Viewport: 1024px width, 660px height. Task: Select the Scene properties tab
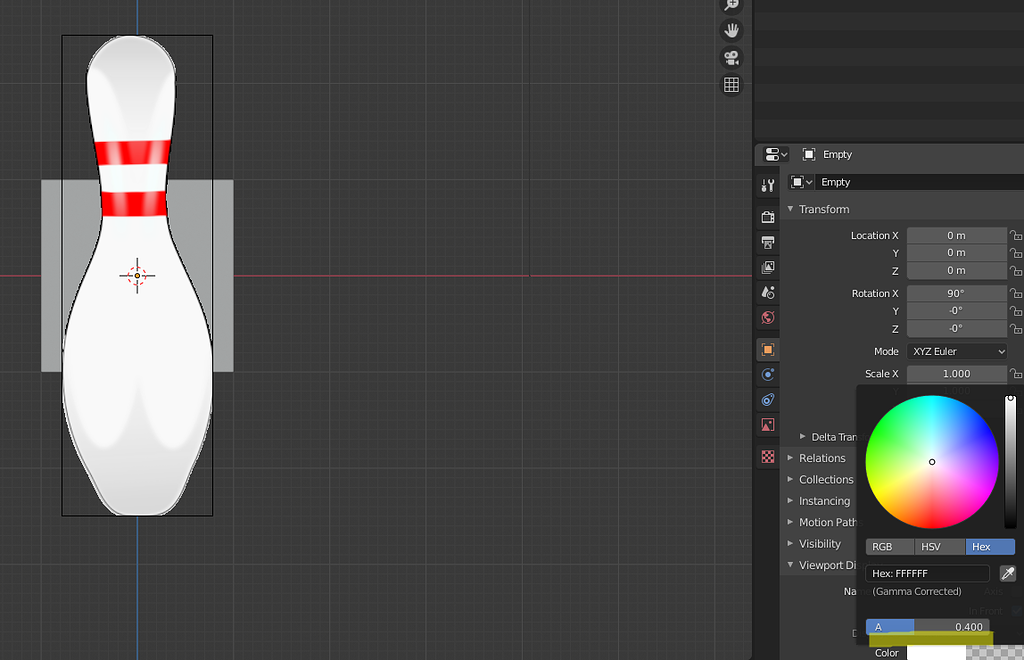(x=767, y=292)
